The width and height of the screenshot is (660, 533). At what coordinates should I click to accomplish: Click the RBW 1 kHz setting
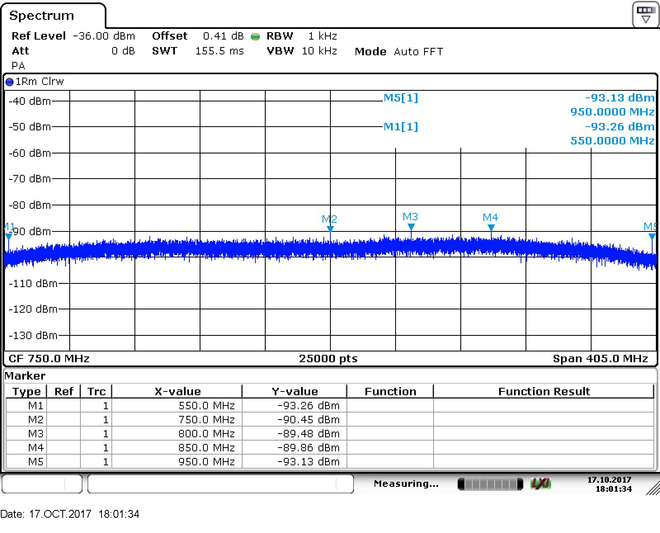[301, 36]
